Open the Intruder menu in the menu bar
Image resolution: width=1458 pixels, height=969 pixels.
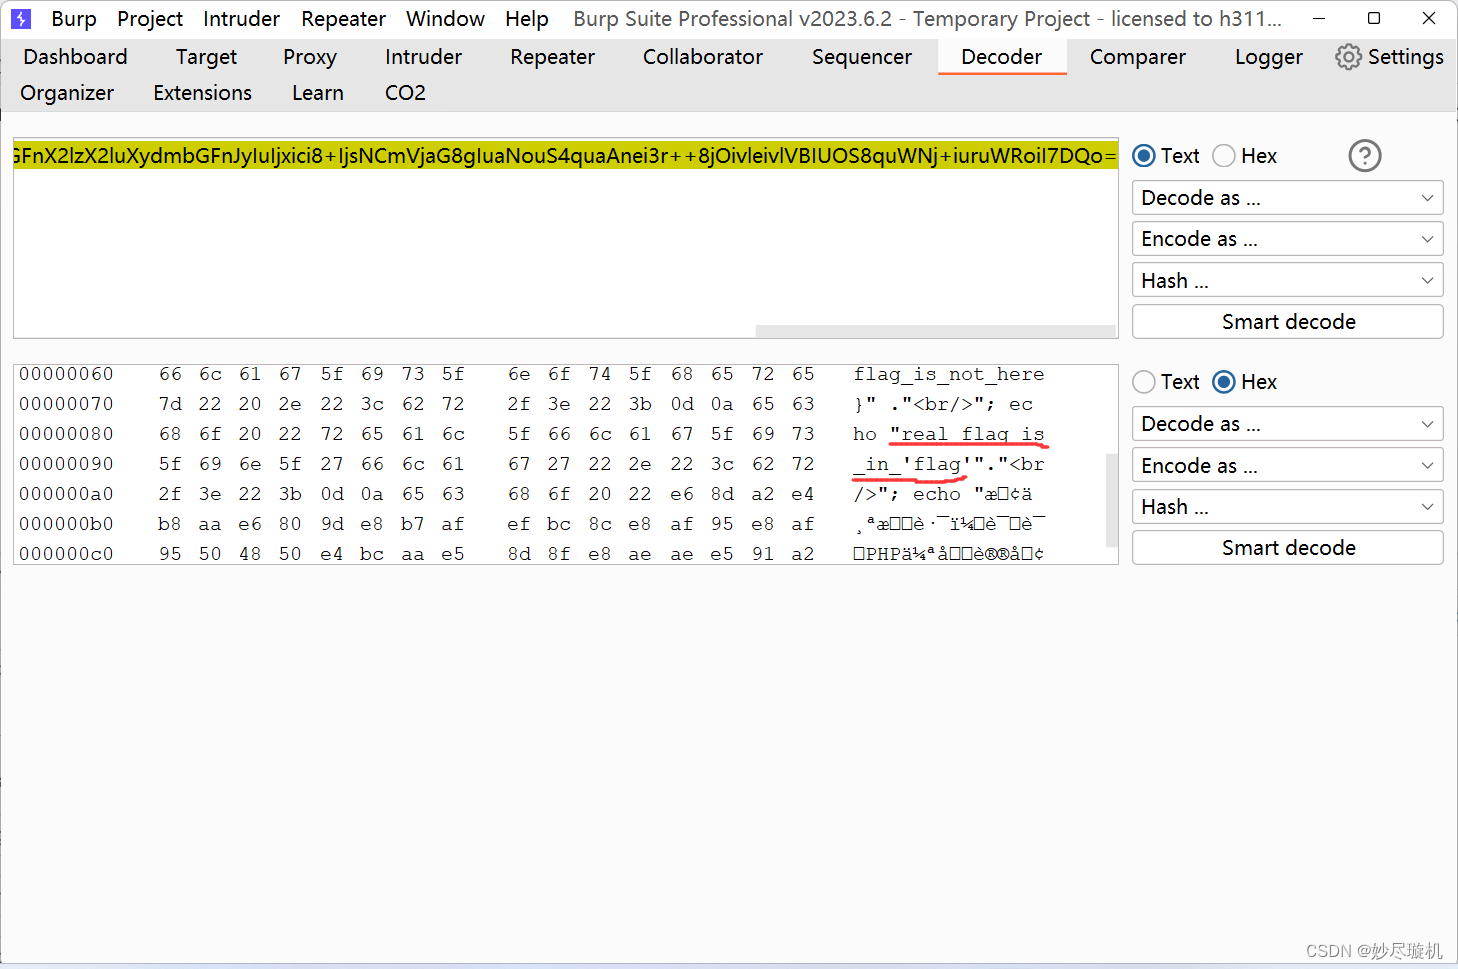click(x=241, y=18)
